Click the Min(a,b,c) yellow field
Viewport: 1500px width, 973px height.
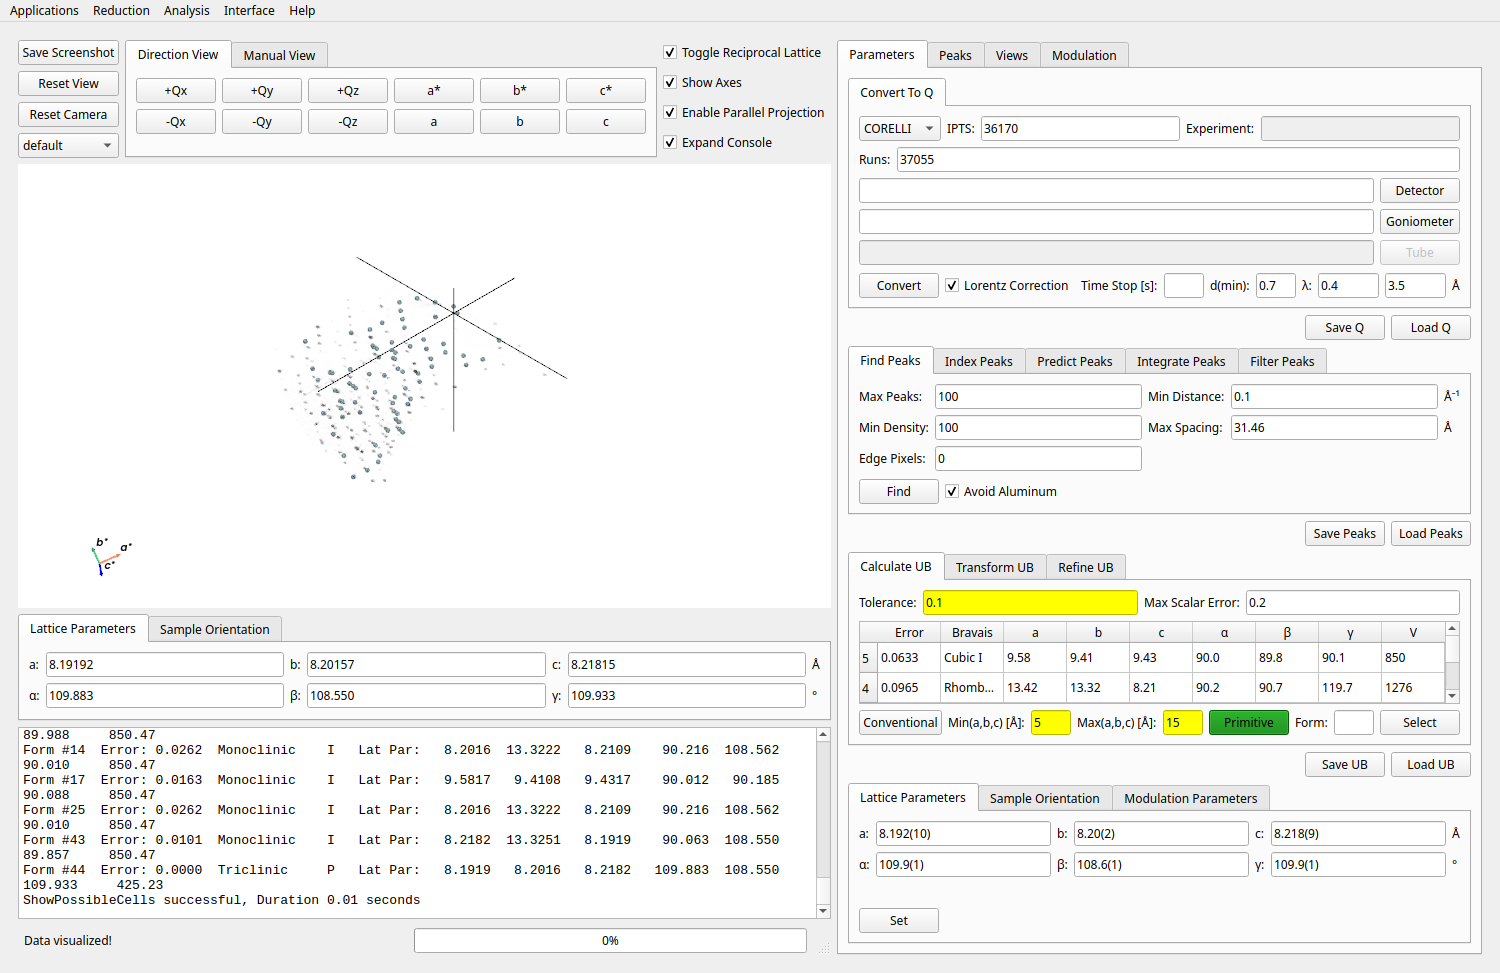(x=1051, y=722)
